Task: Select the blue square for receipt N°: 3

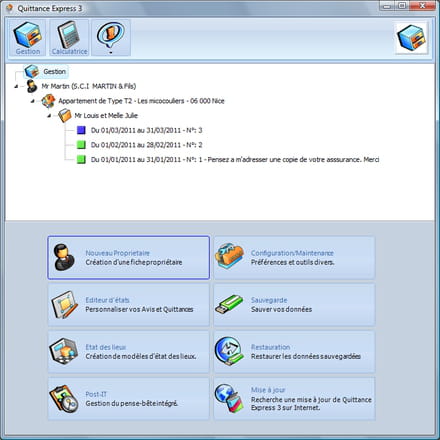Action: point(81,130)
